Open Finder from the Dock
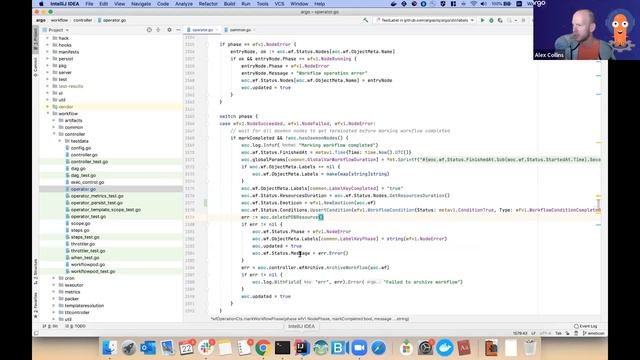This screenshot has width=640, height=360. [x=109, y=348]
